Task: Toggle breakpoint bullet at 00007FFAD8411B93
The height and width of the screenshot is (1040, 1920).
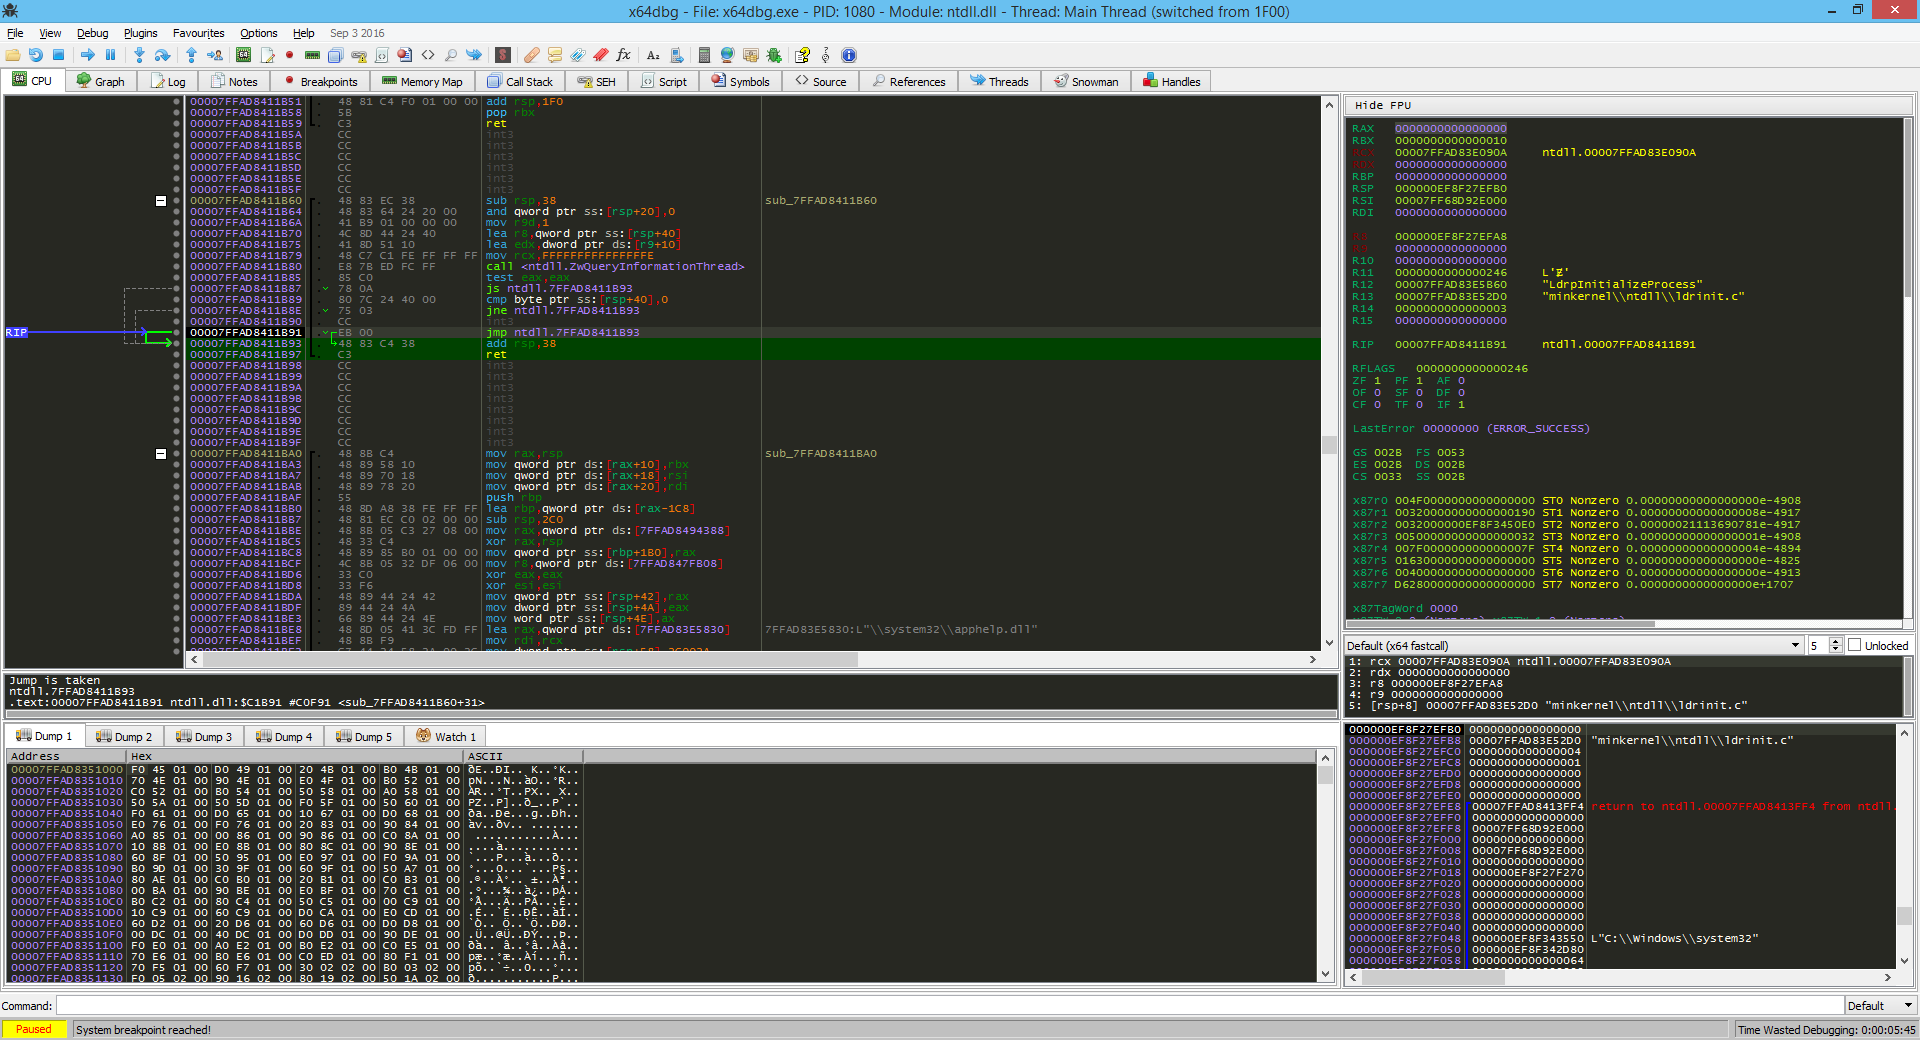Action: pos(177,344)
